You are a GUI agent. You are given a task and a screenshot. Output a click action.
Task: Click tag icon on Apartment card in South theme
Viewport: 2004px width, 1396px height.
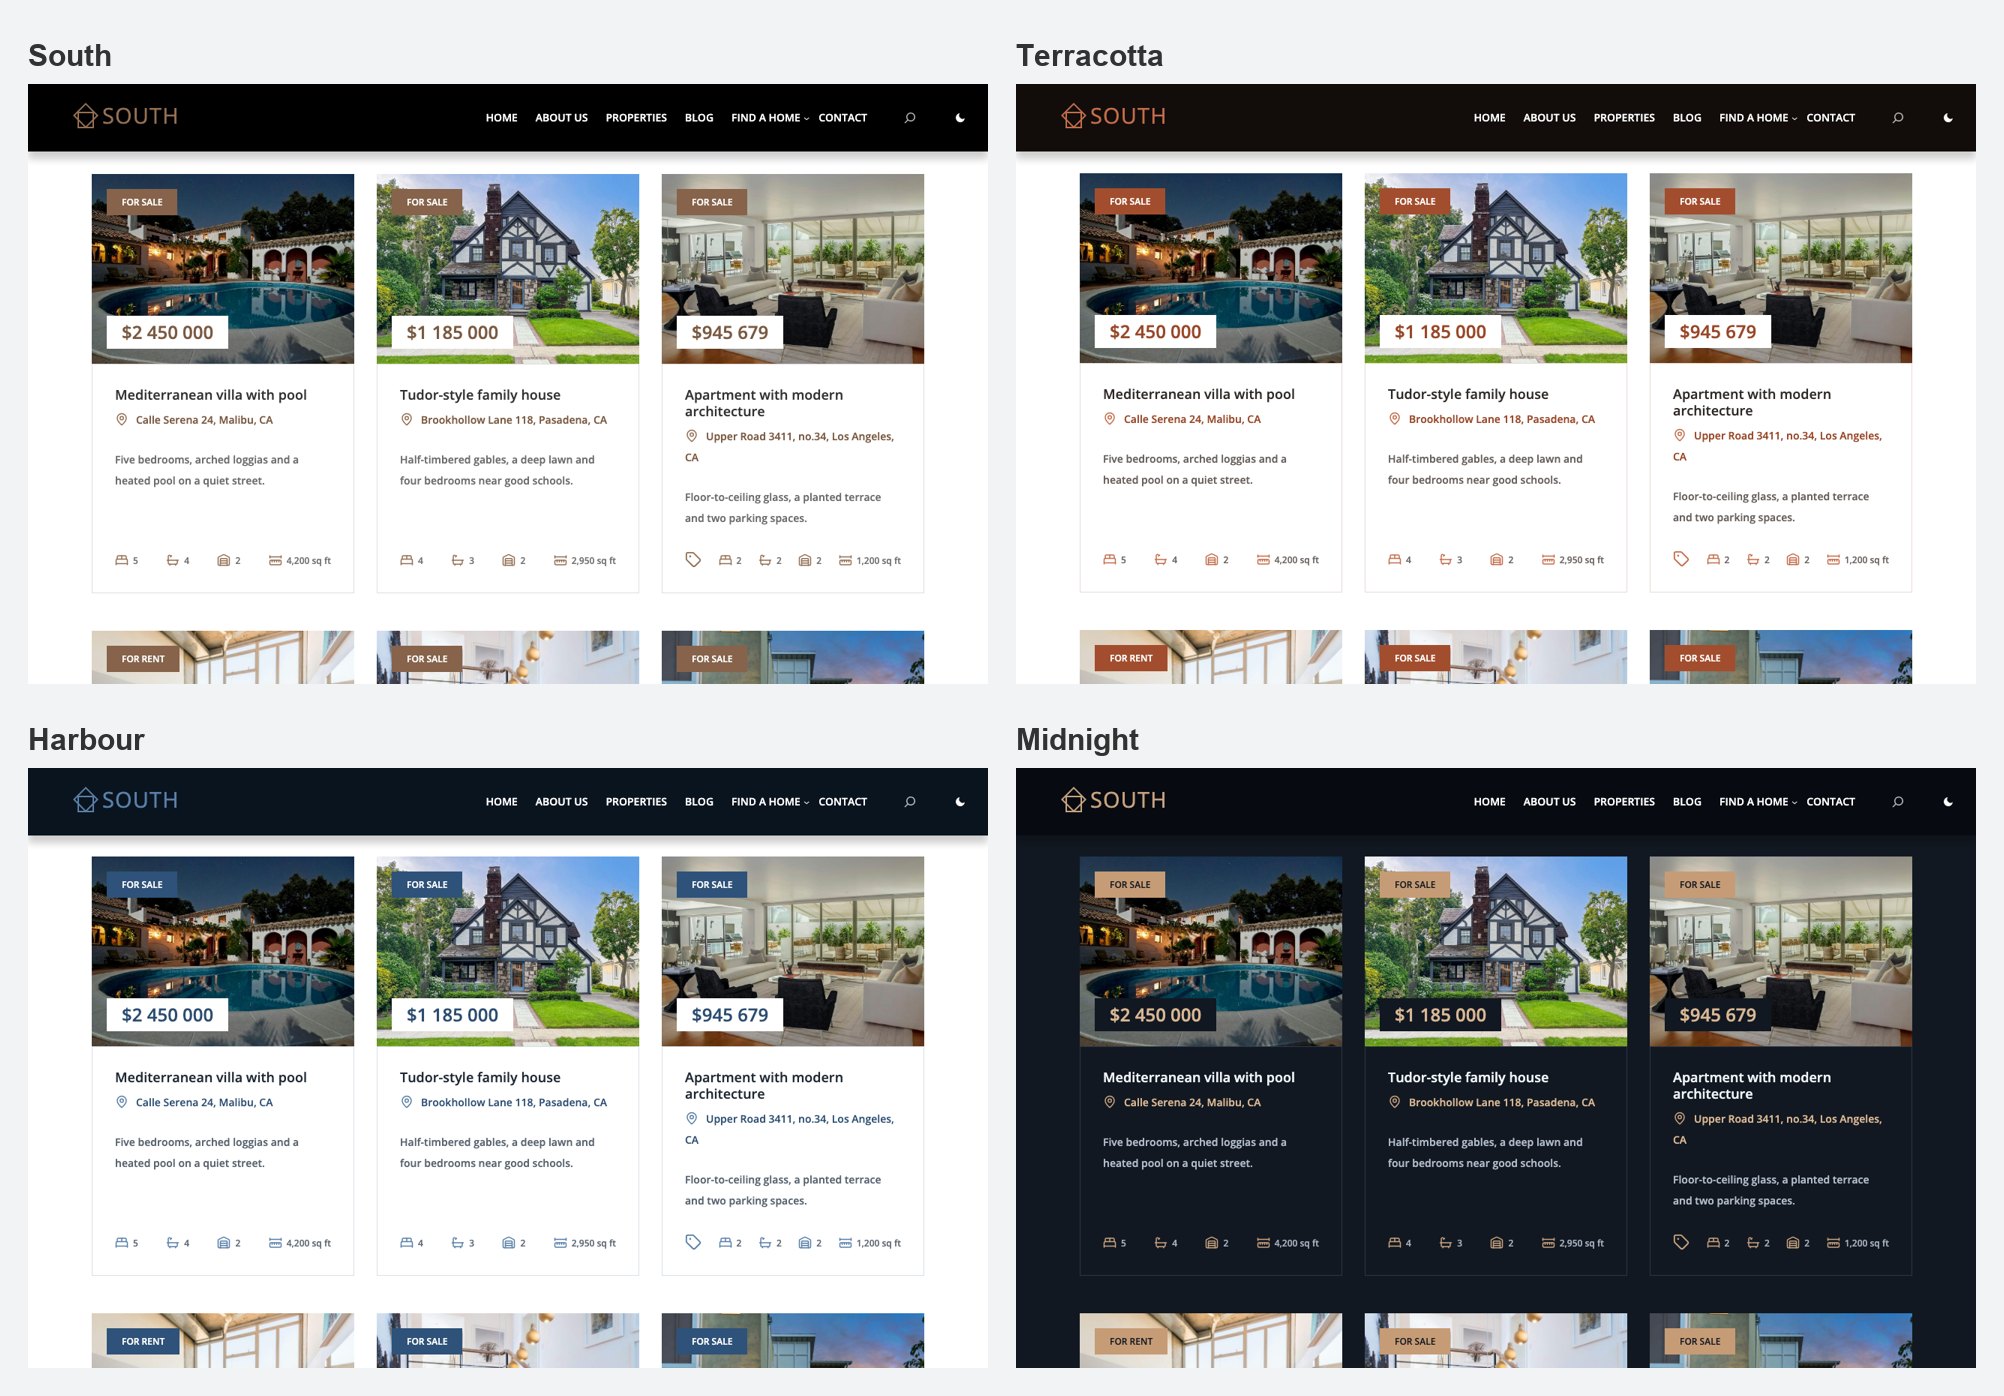693,560
